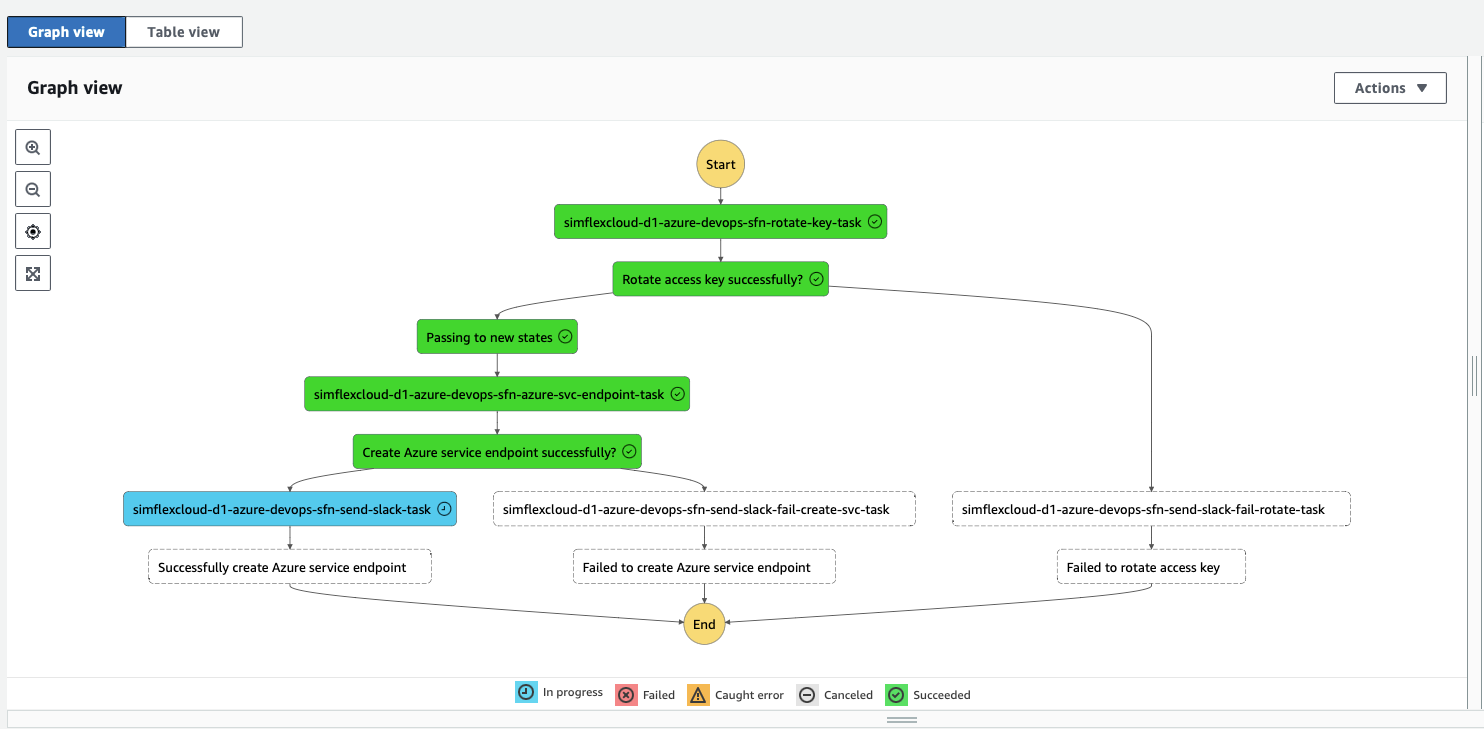
Task: Click in-progress clock icon on send-slack-task node
Action: [444, 510]
